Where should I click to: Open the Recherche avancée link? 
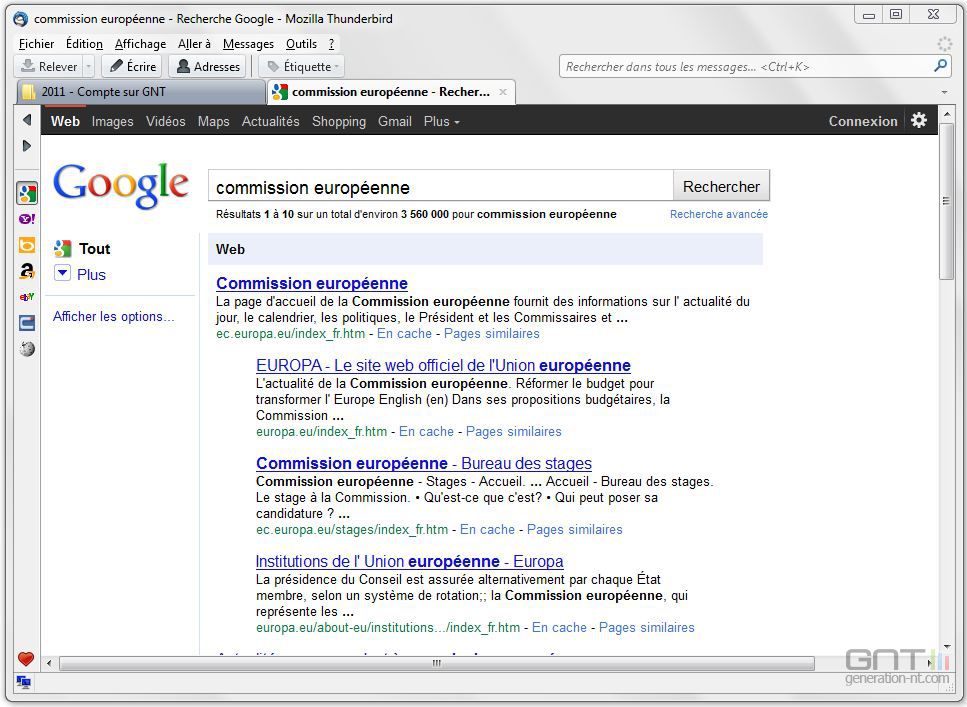pyautogui.click(x=719, y=214)
